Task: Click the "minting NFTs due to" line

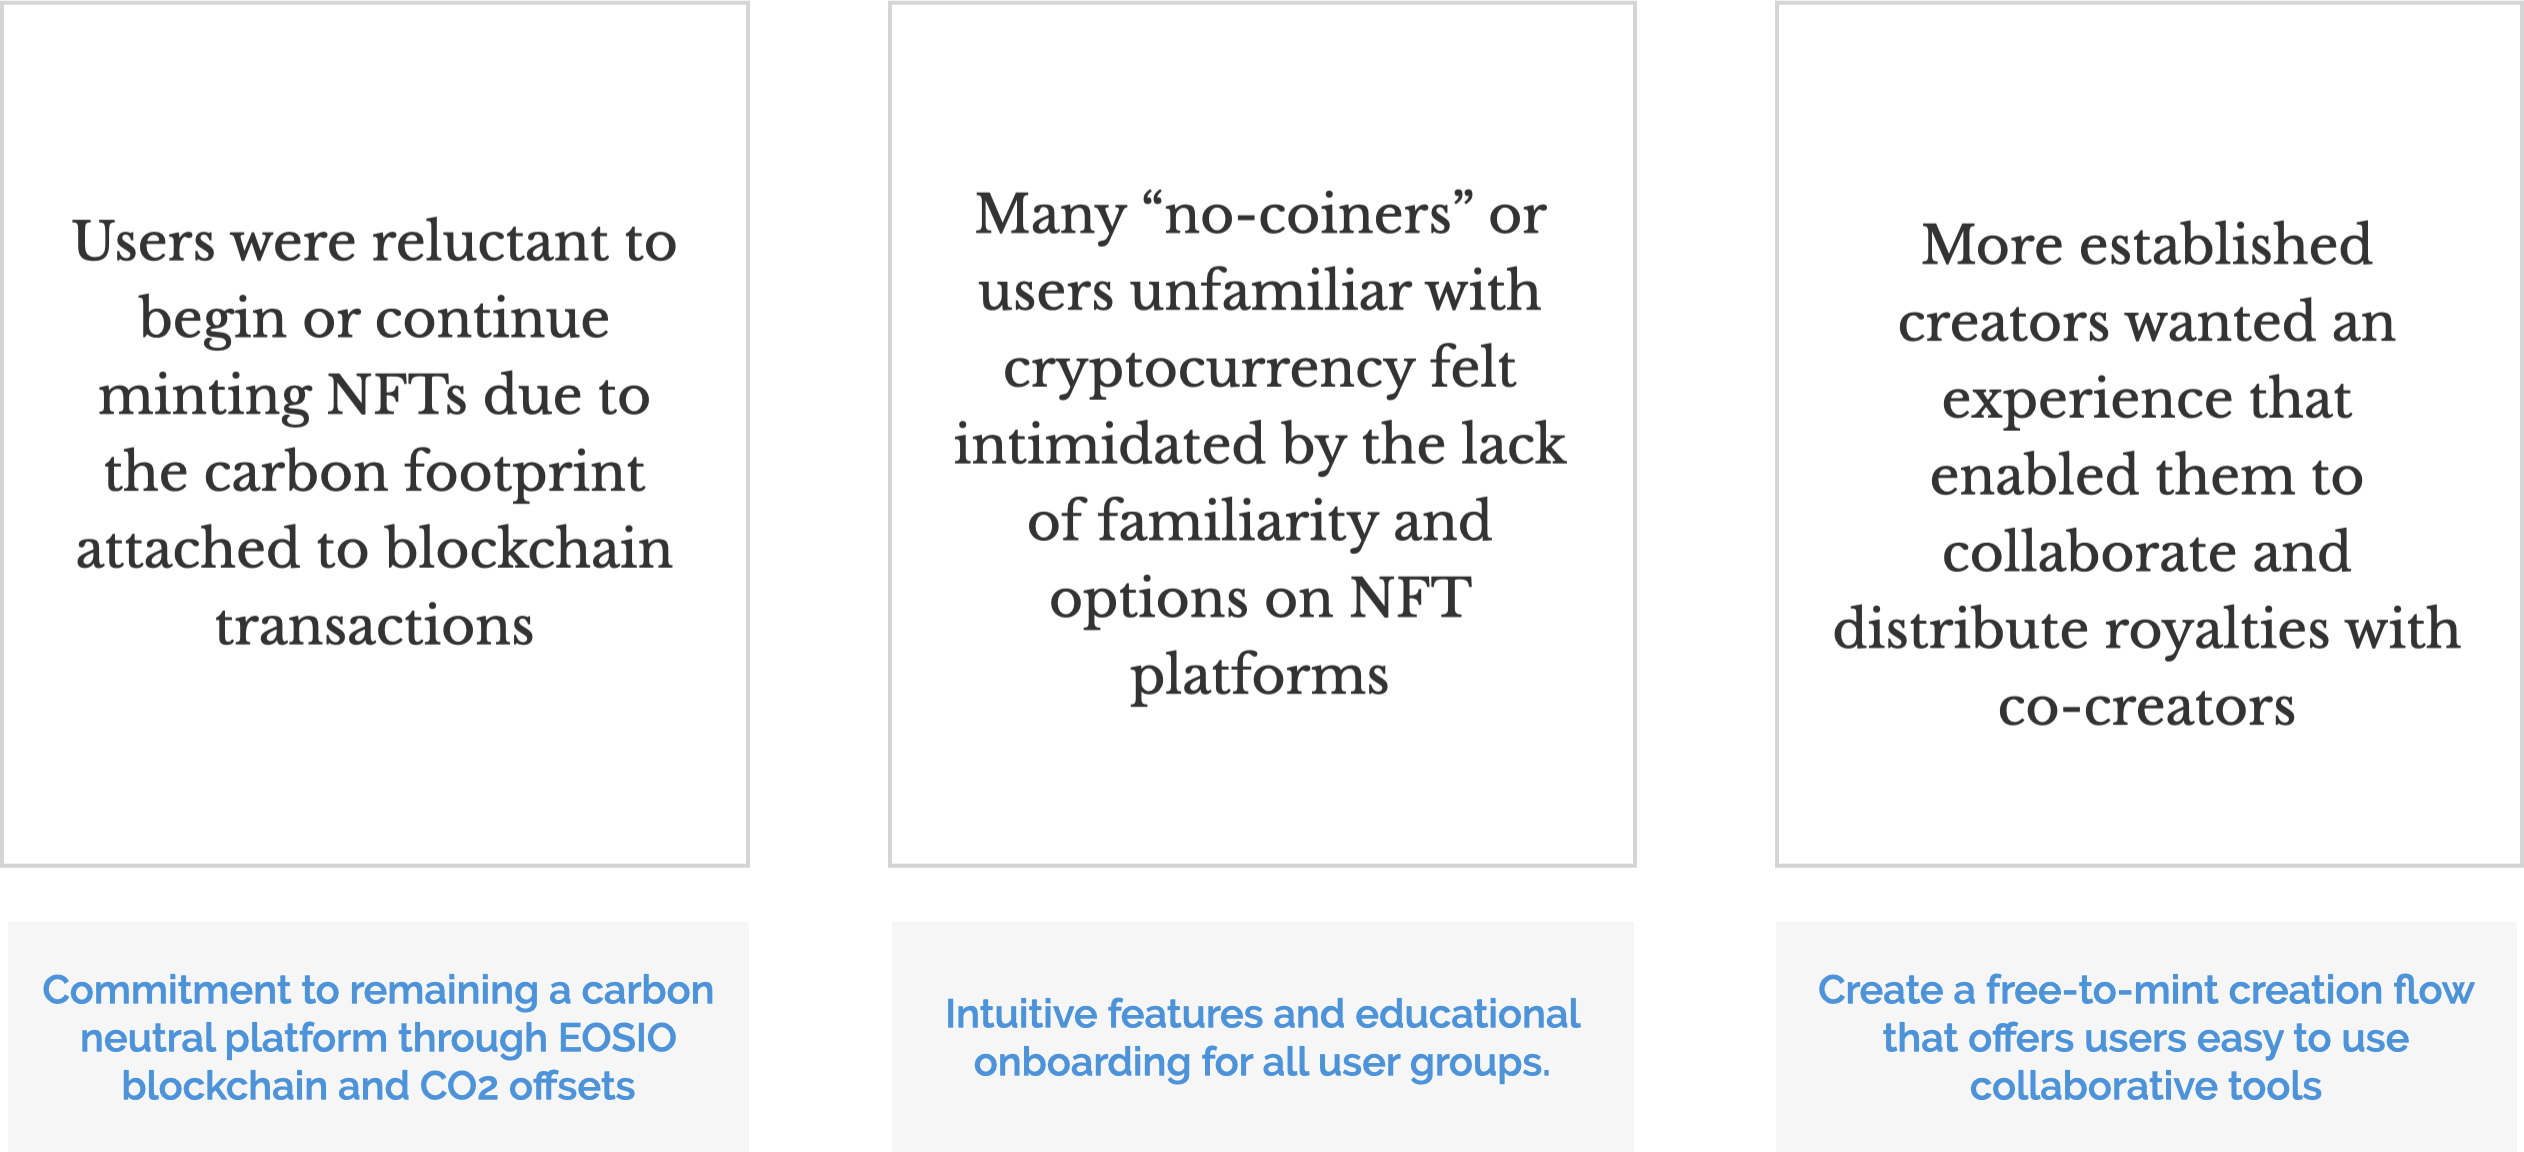Action: click(x=374, y=395)
